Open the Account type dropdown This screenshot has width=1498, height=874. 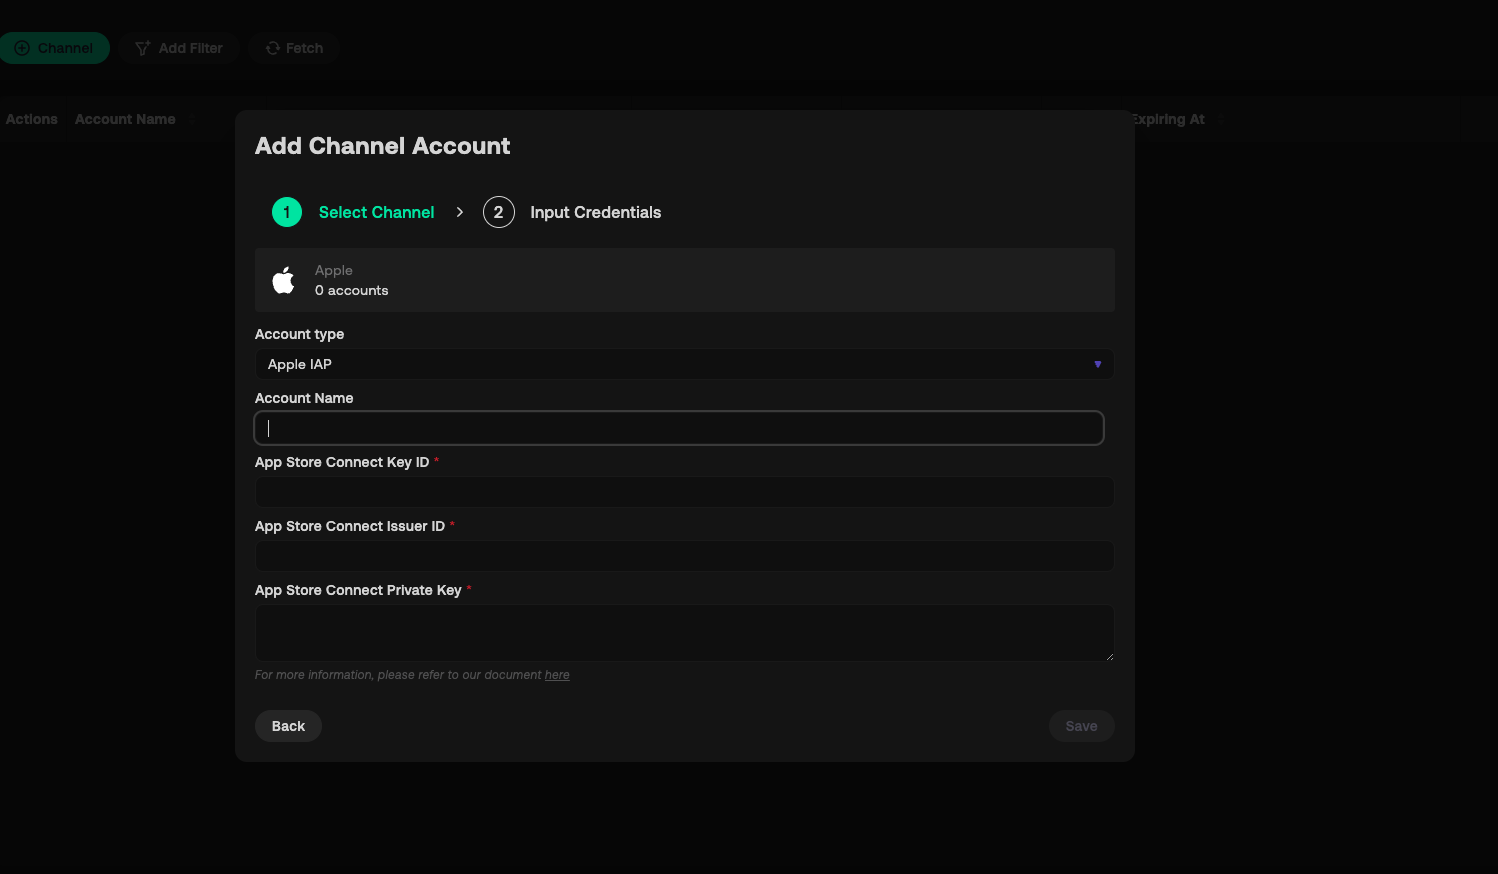[x=684, y=364]
